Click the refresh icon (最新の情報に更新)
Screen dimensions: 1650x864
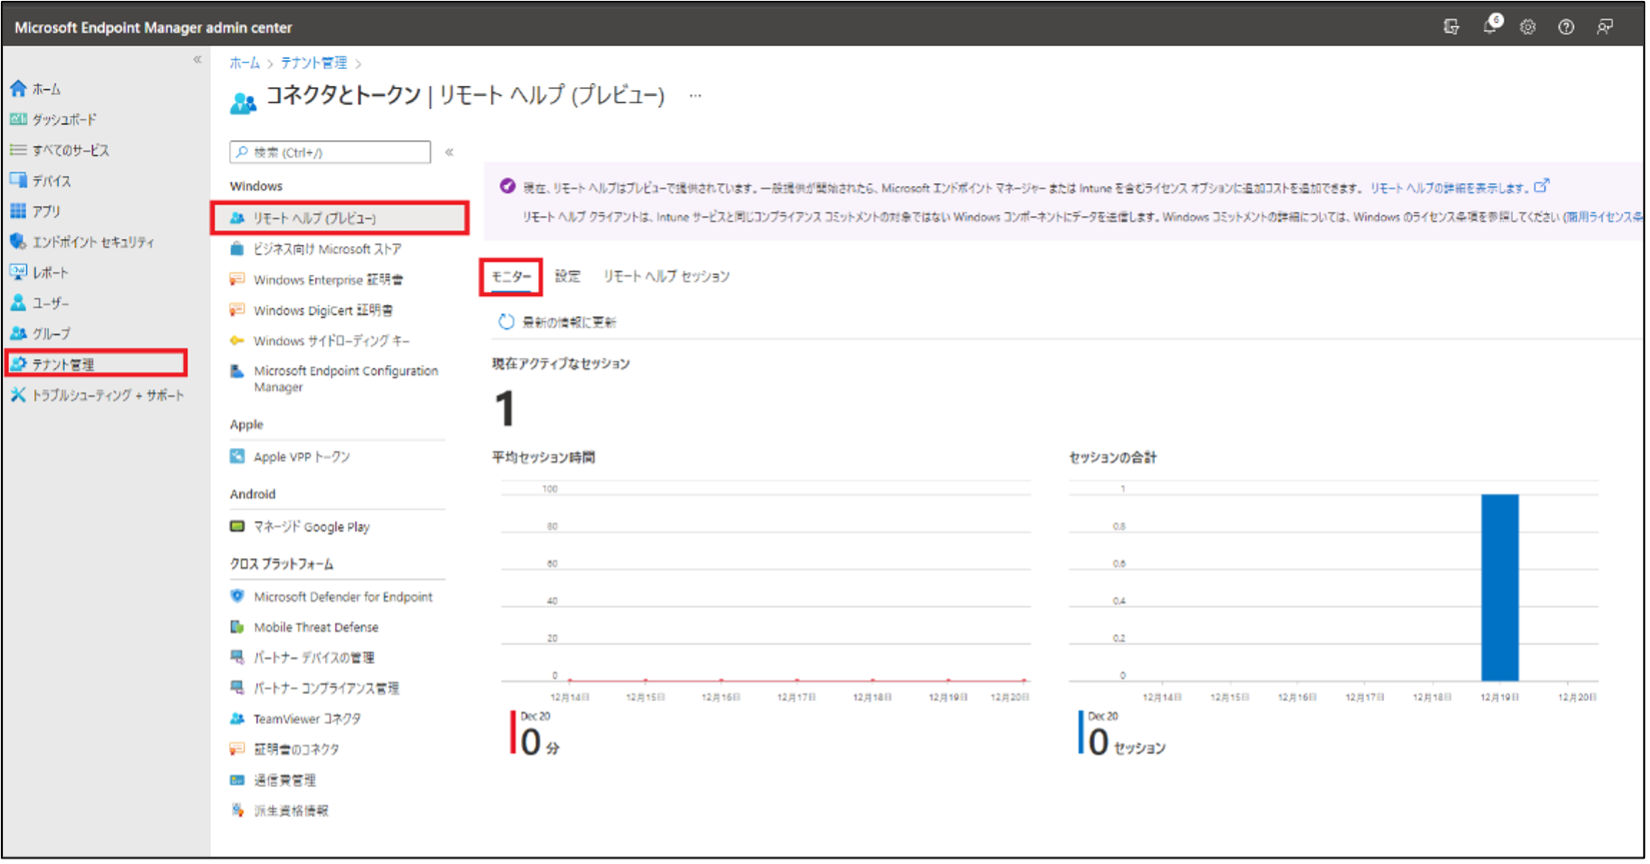[506, 322]
